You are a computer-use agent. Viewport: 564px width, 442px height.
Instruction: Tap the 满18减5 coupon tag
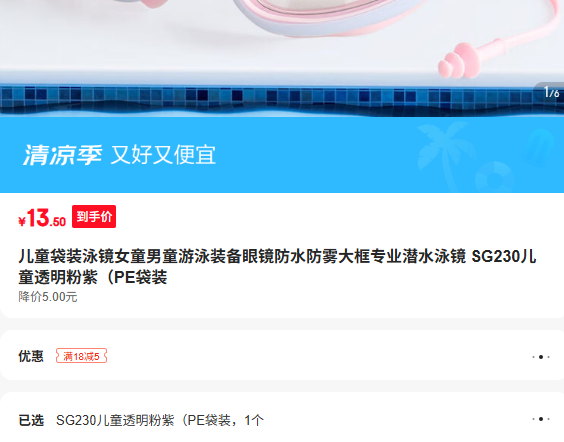(x=81, y=356)
